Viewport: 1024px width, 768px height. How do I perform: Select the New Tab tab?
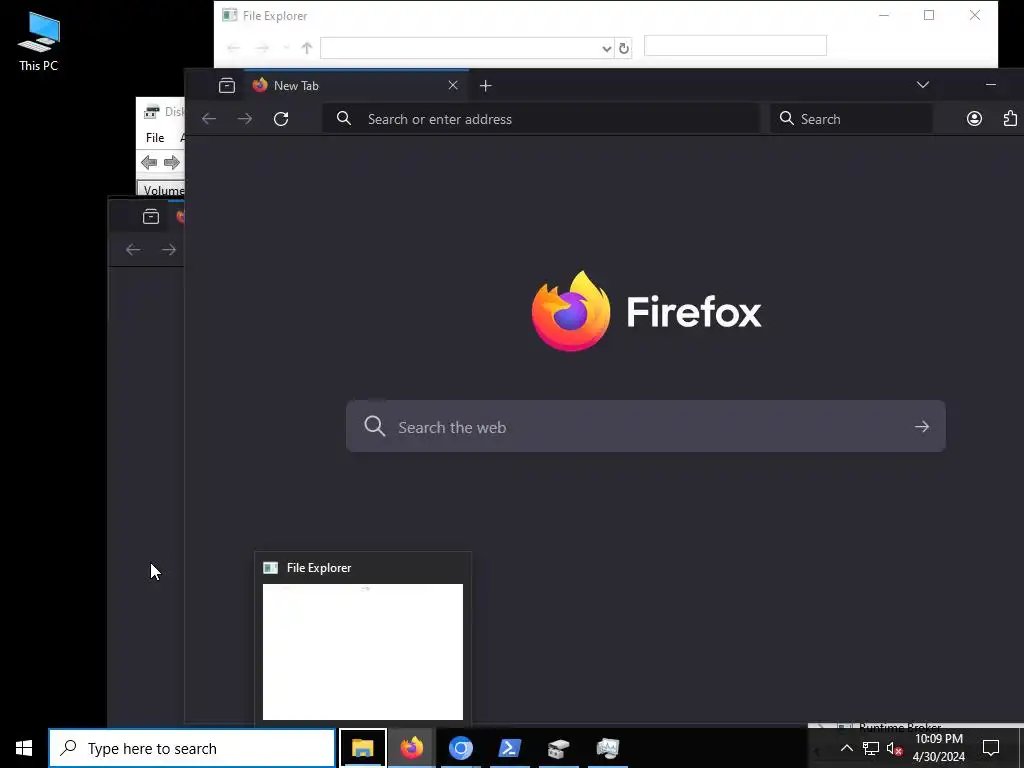click(x=356, y=86)
